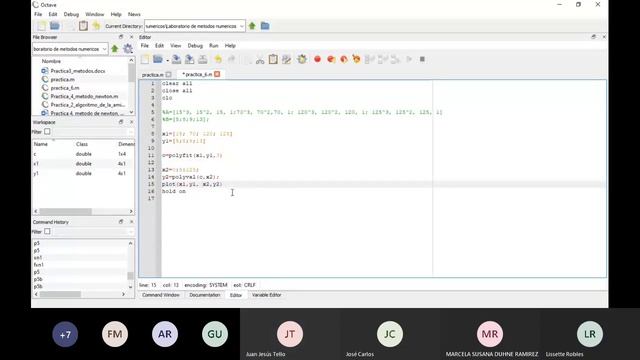Viewport: 640px width, 360px height.
Task: Undo using the main toolbar arrow
Action: [96, 26]
